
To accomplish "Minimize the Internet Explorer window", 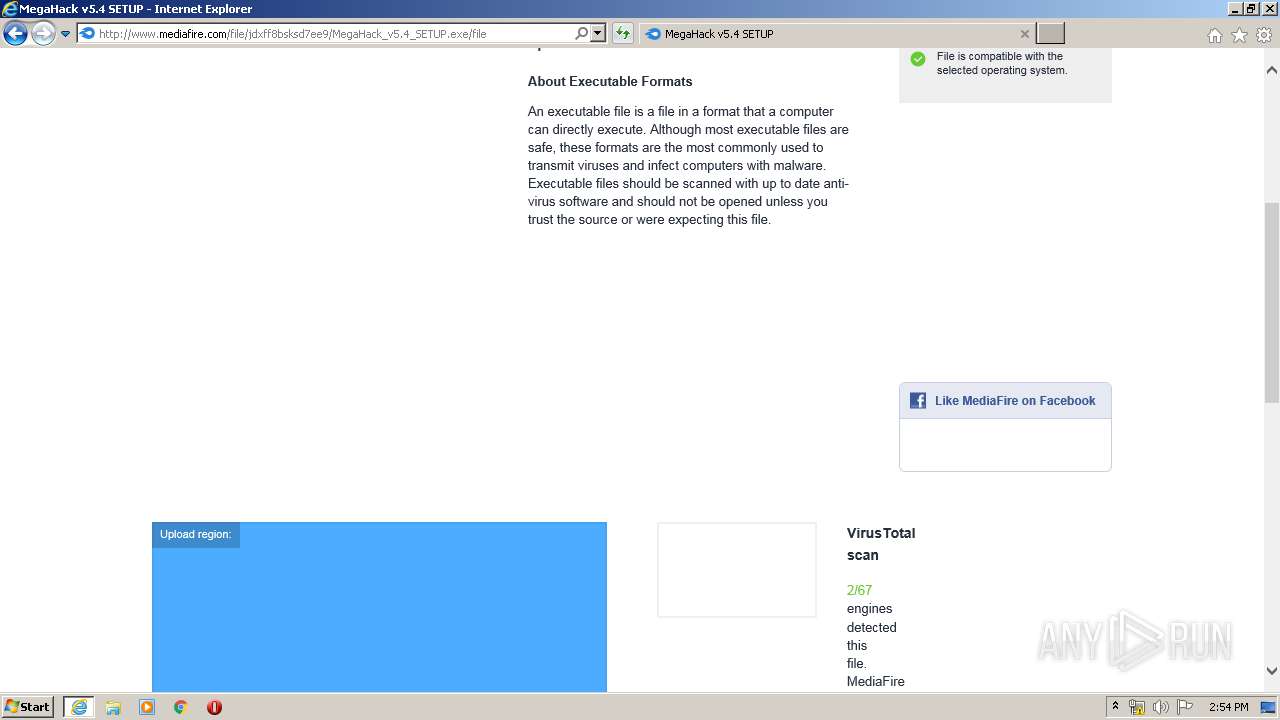I will (1234, 9).
